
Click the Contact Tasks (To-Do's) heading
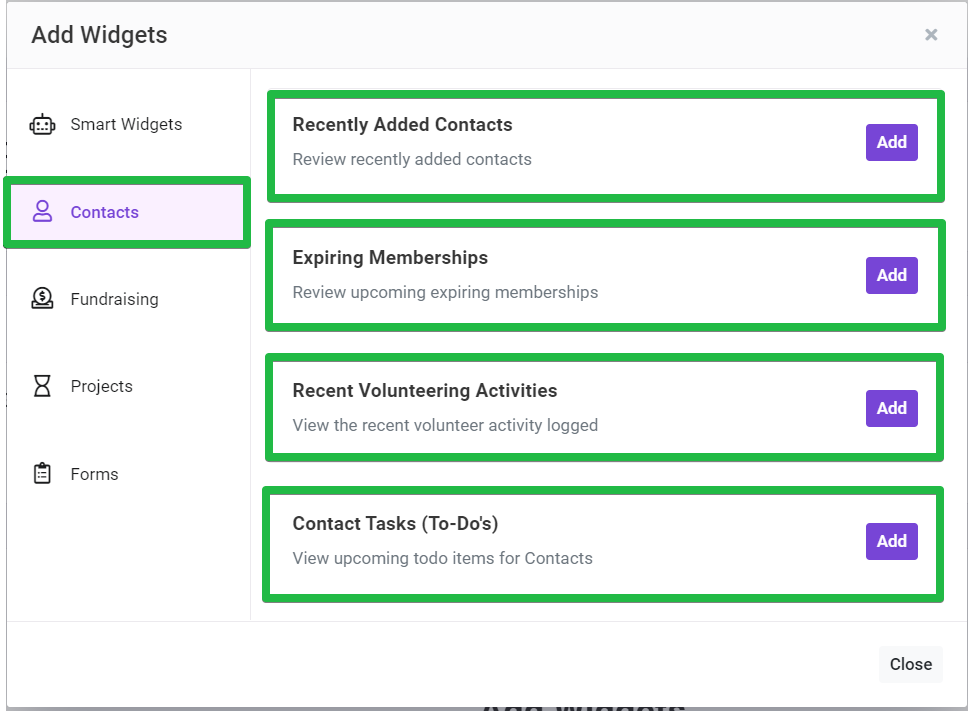395,523
